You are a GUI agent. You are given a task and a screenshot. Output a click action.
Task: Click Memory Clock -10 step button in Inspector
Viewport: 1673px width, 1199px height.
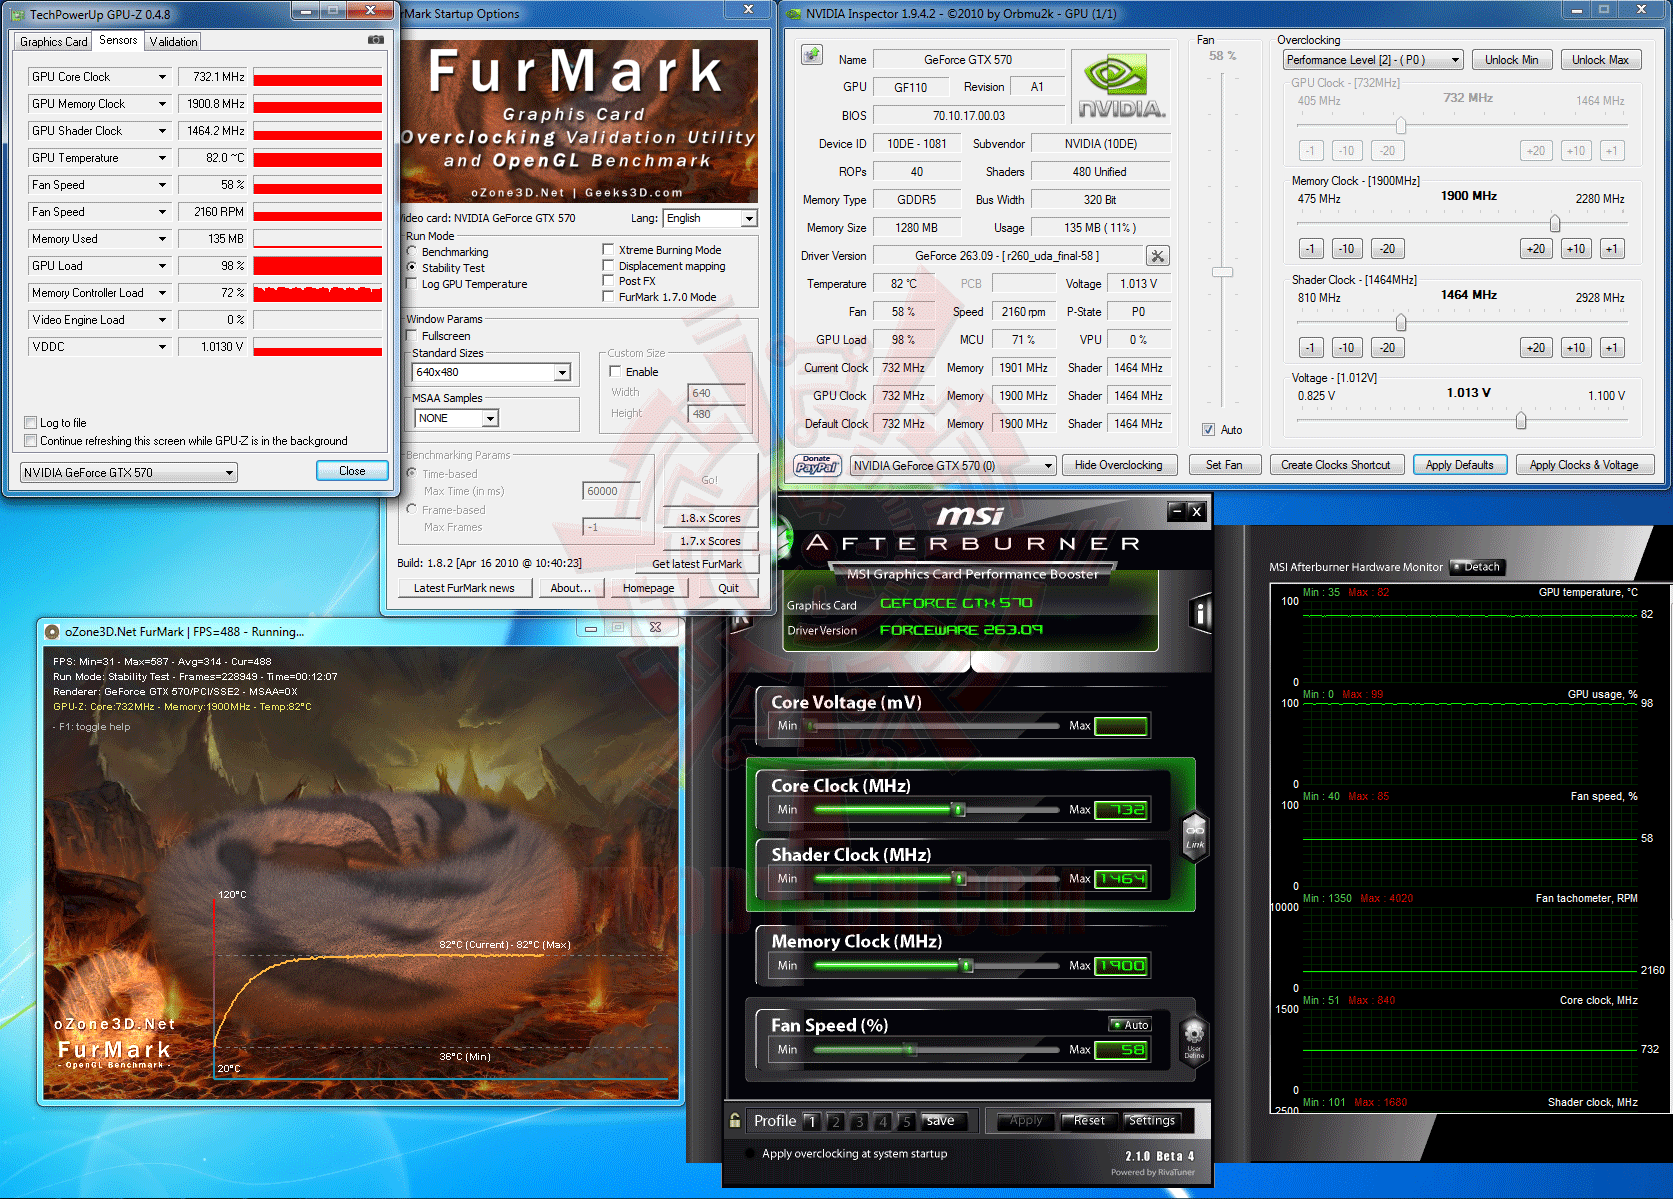pos(1347,249)
